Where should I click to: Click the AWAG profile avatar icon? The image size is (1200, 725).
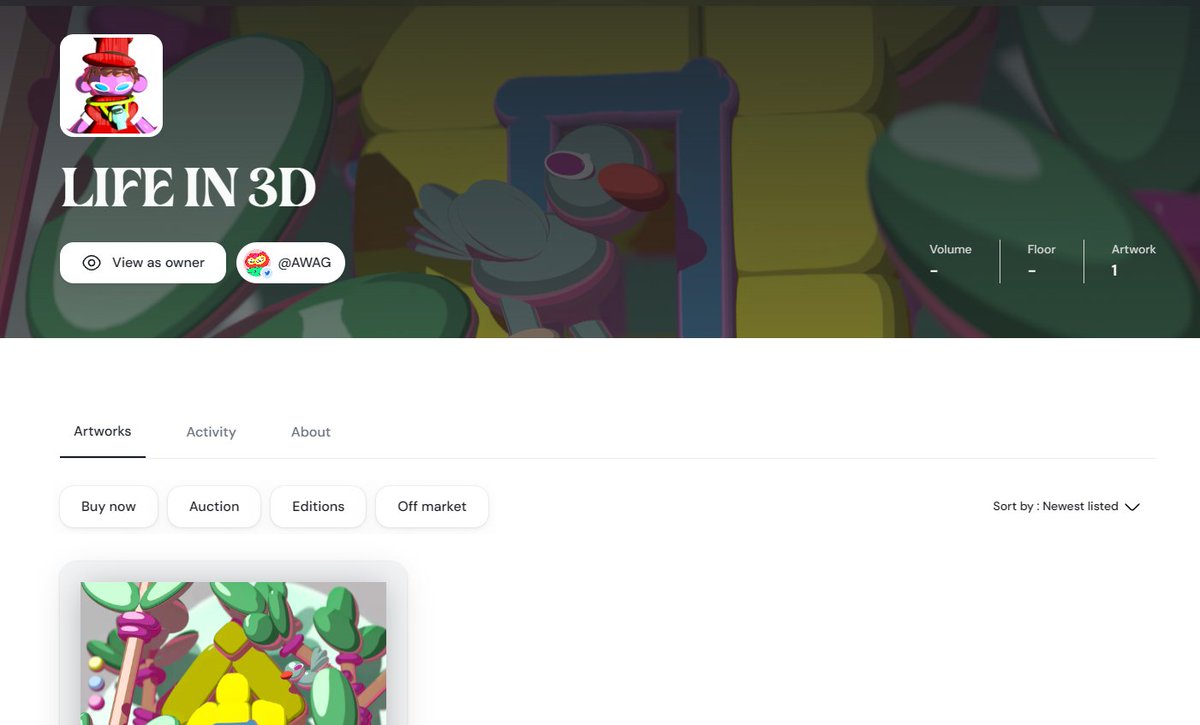(x=258, y=263)
